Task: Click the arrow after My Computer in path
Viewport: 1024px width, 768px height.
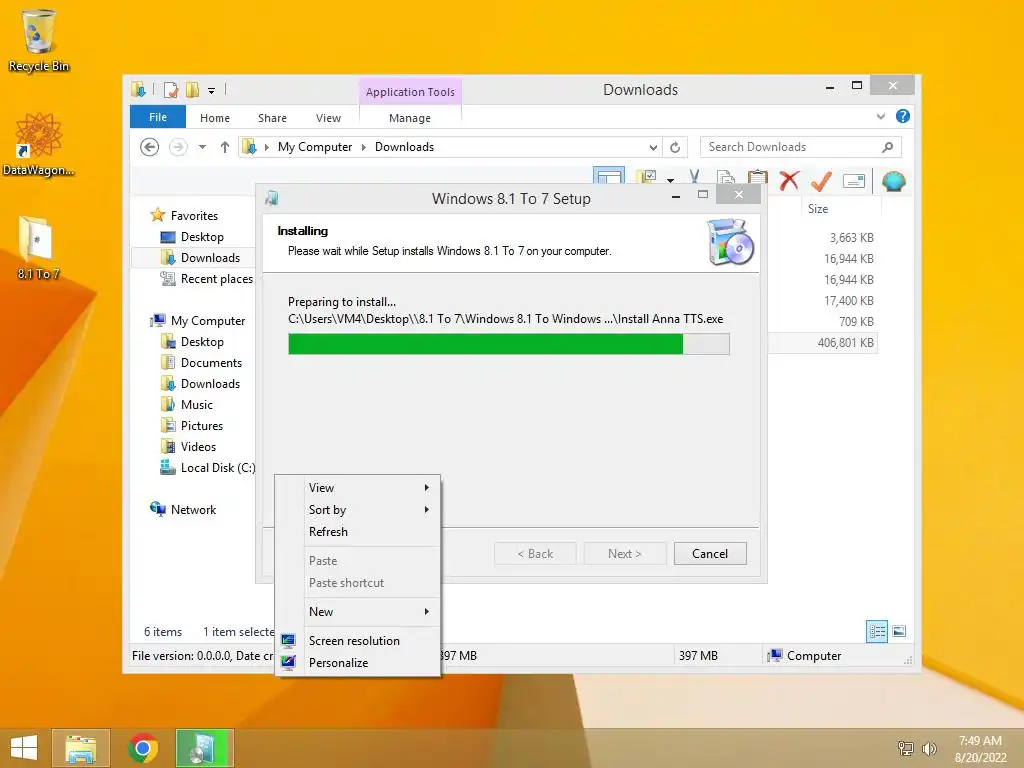Action: click(364, 148)
